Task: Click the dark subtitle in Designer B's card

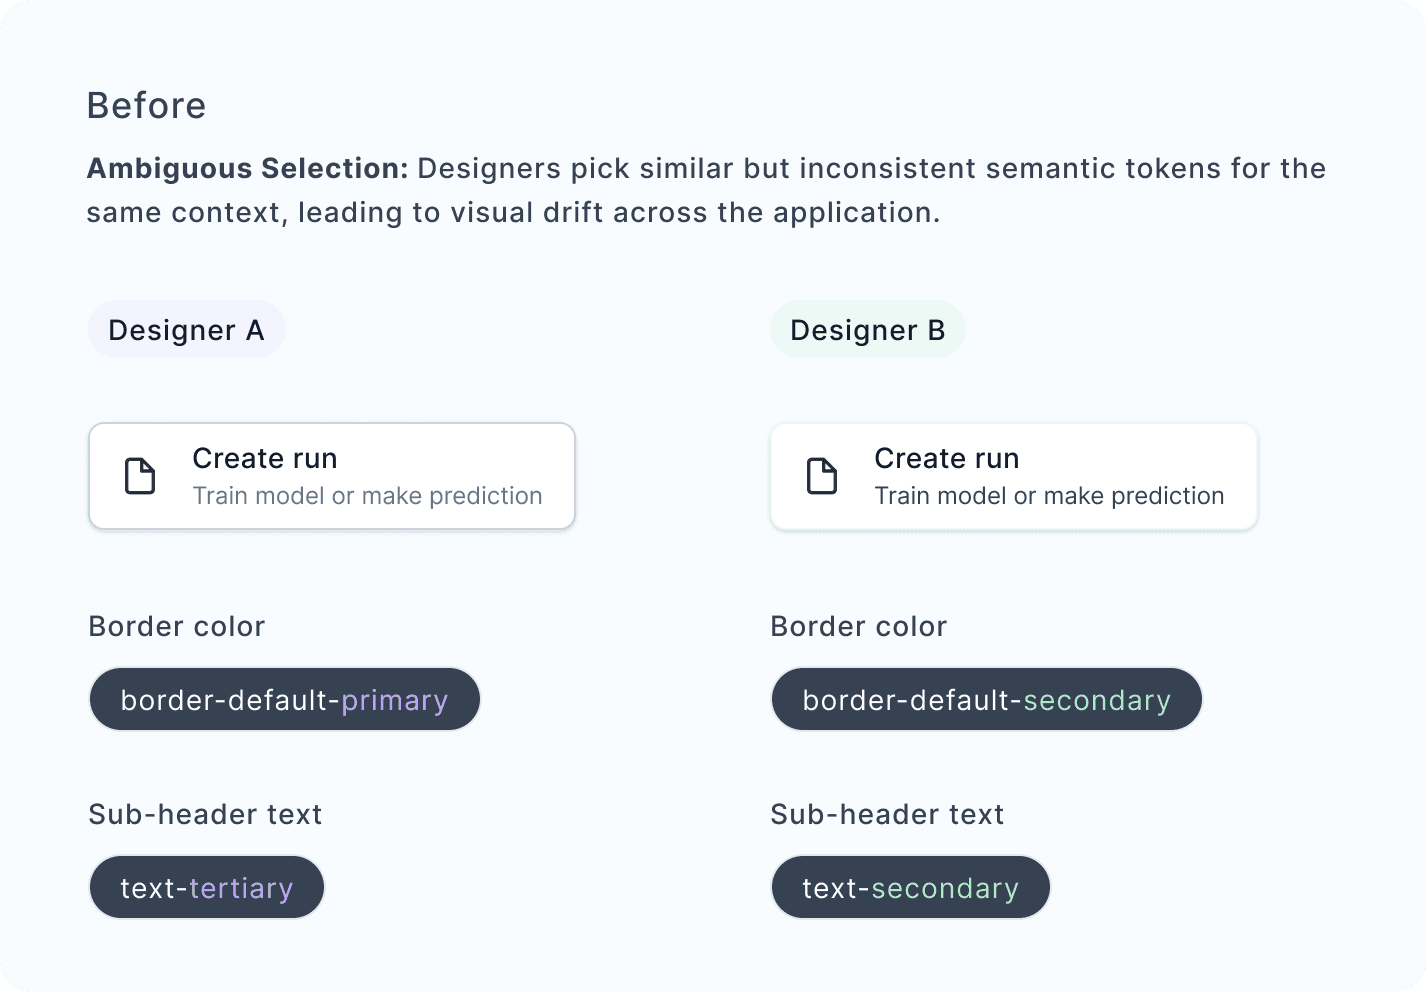Action: coord(1049,496)
